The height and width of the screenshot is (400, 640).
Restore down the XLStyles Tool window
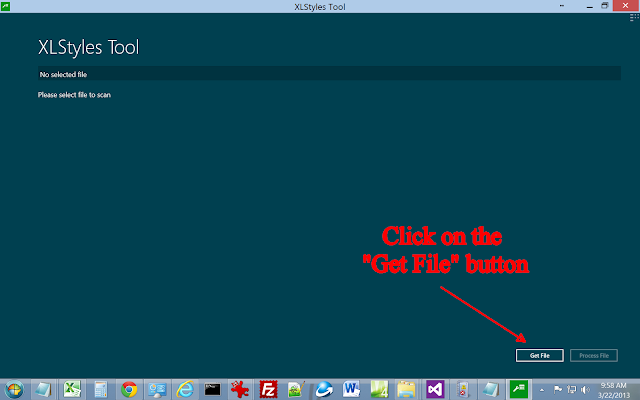tap(604, 6)
